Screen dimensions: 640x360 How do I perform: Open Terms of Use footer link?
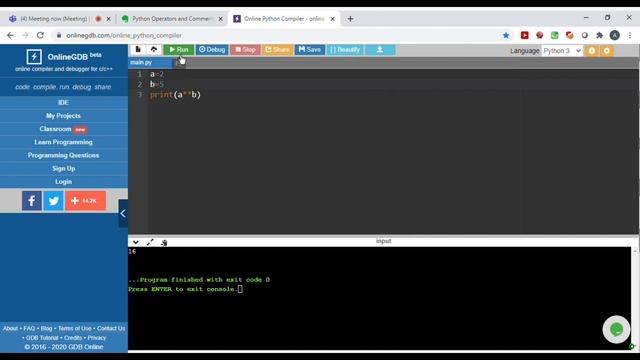click(75, 328)
